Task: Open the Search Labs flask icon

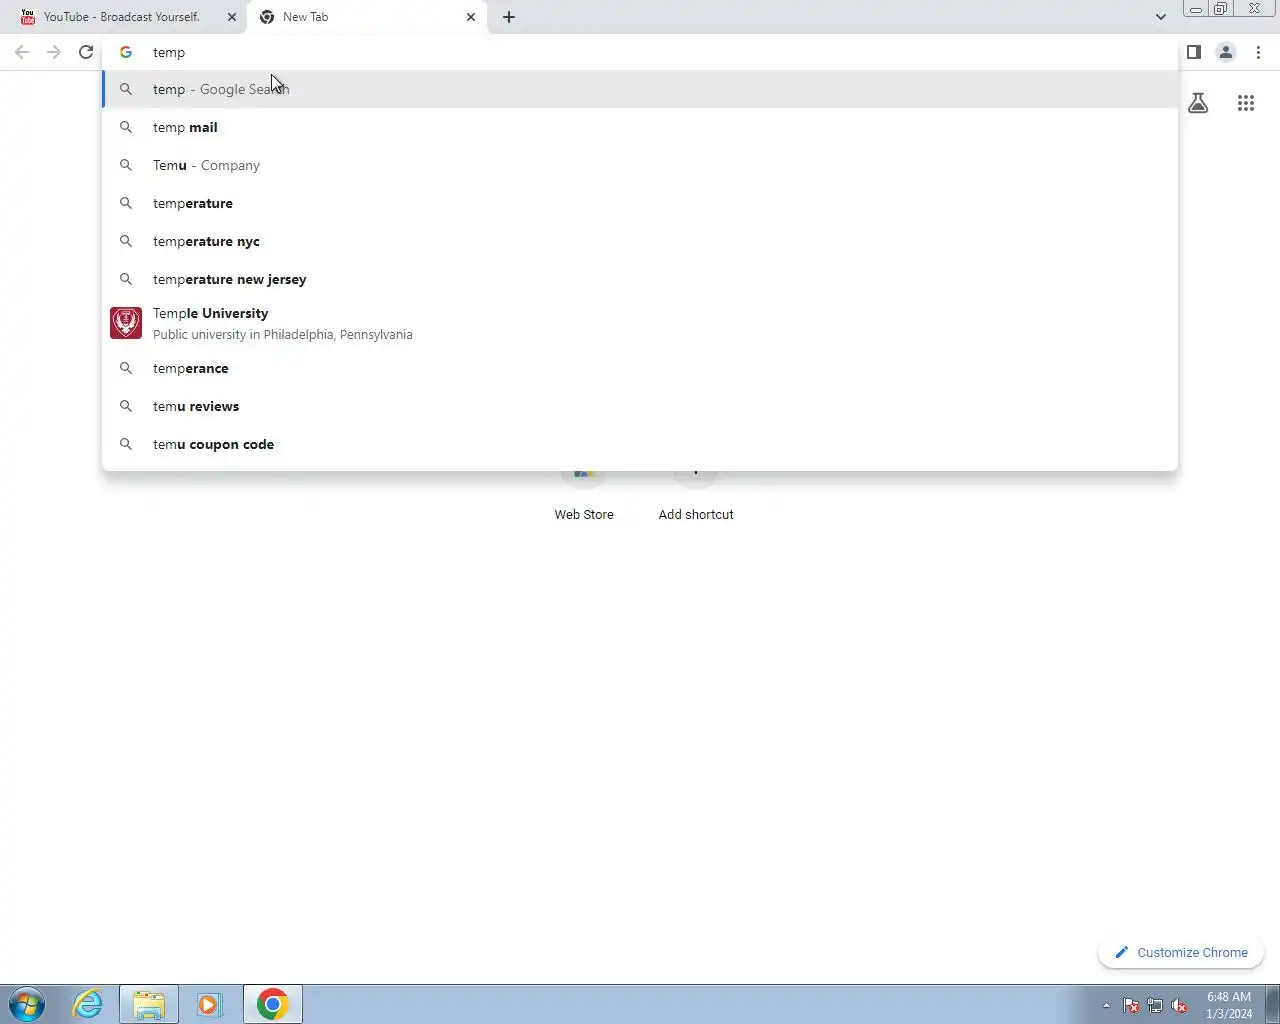Action: point(1198,103)
